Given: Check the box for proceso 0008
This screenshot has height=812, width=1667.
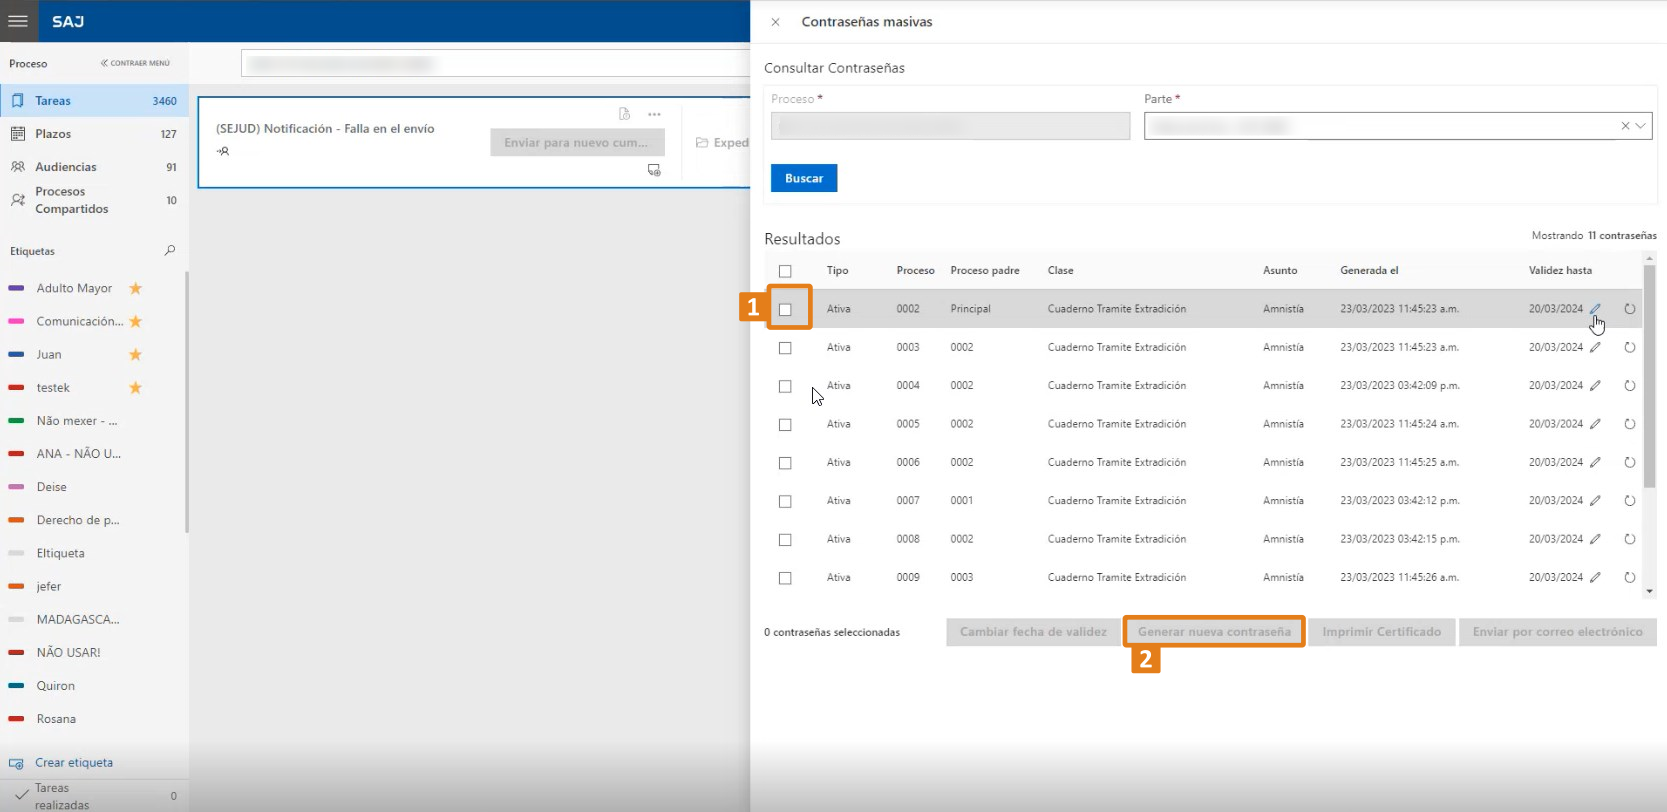Looking at the screenshot, I should 785,540.
